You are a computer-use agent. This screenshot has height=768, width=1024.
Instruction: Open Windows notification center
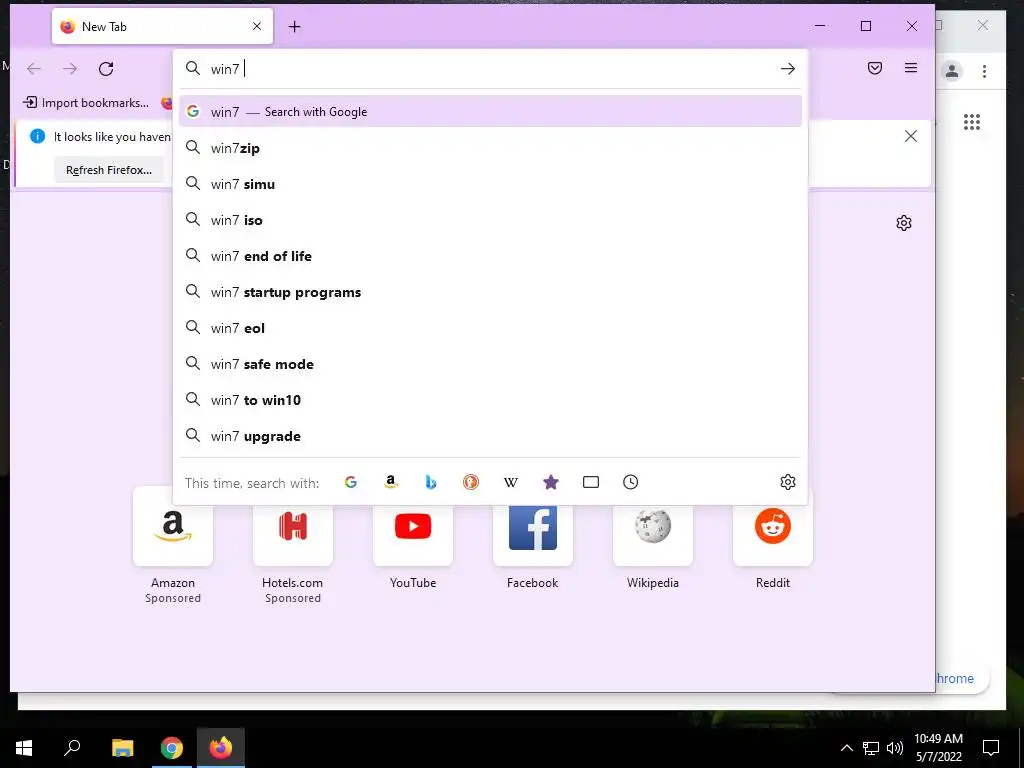click(x=991, y=748)
